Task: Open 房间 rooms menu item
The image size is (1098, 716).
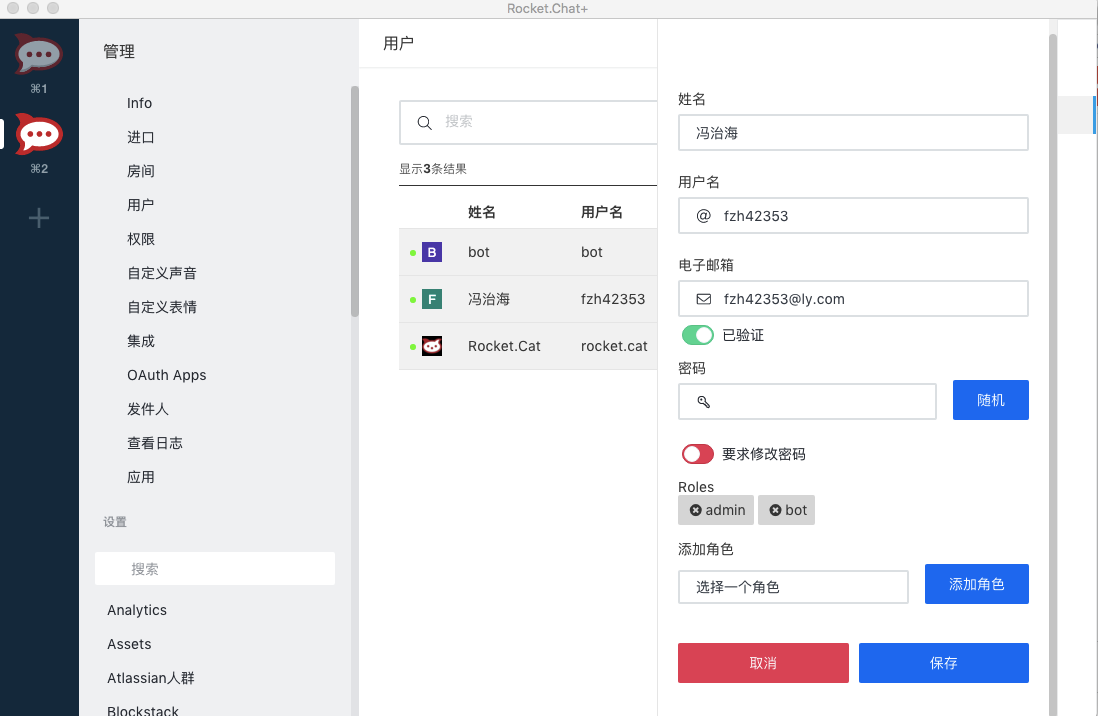Action: point(141,171)
